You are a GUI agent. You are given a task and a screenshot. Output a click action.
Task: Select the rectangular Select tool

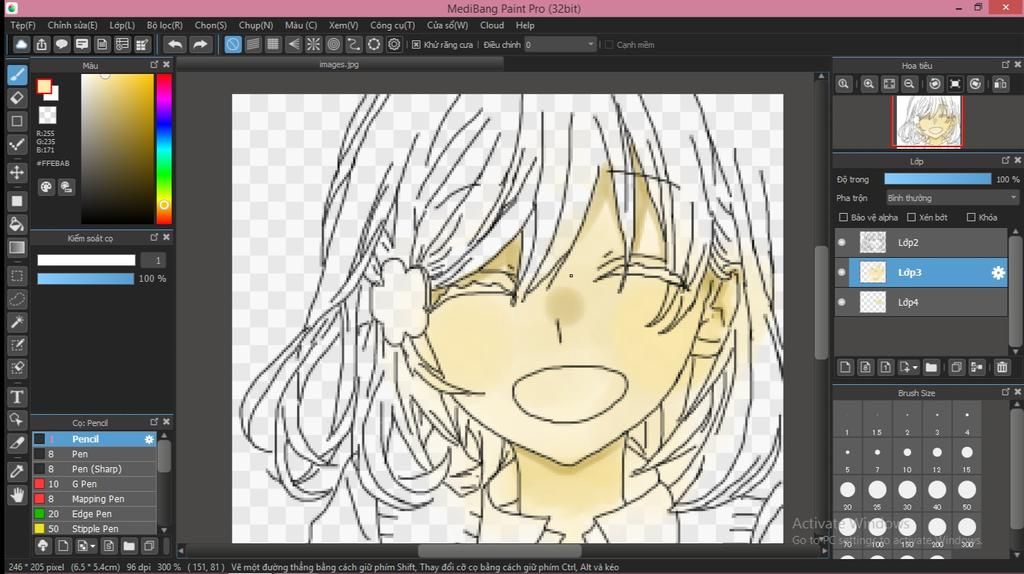17,276
